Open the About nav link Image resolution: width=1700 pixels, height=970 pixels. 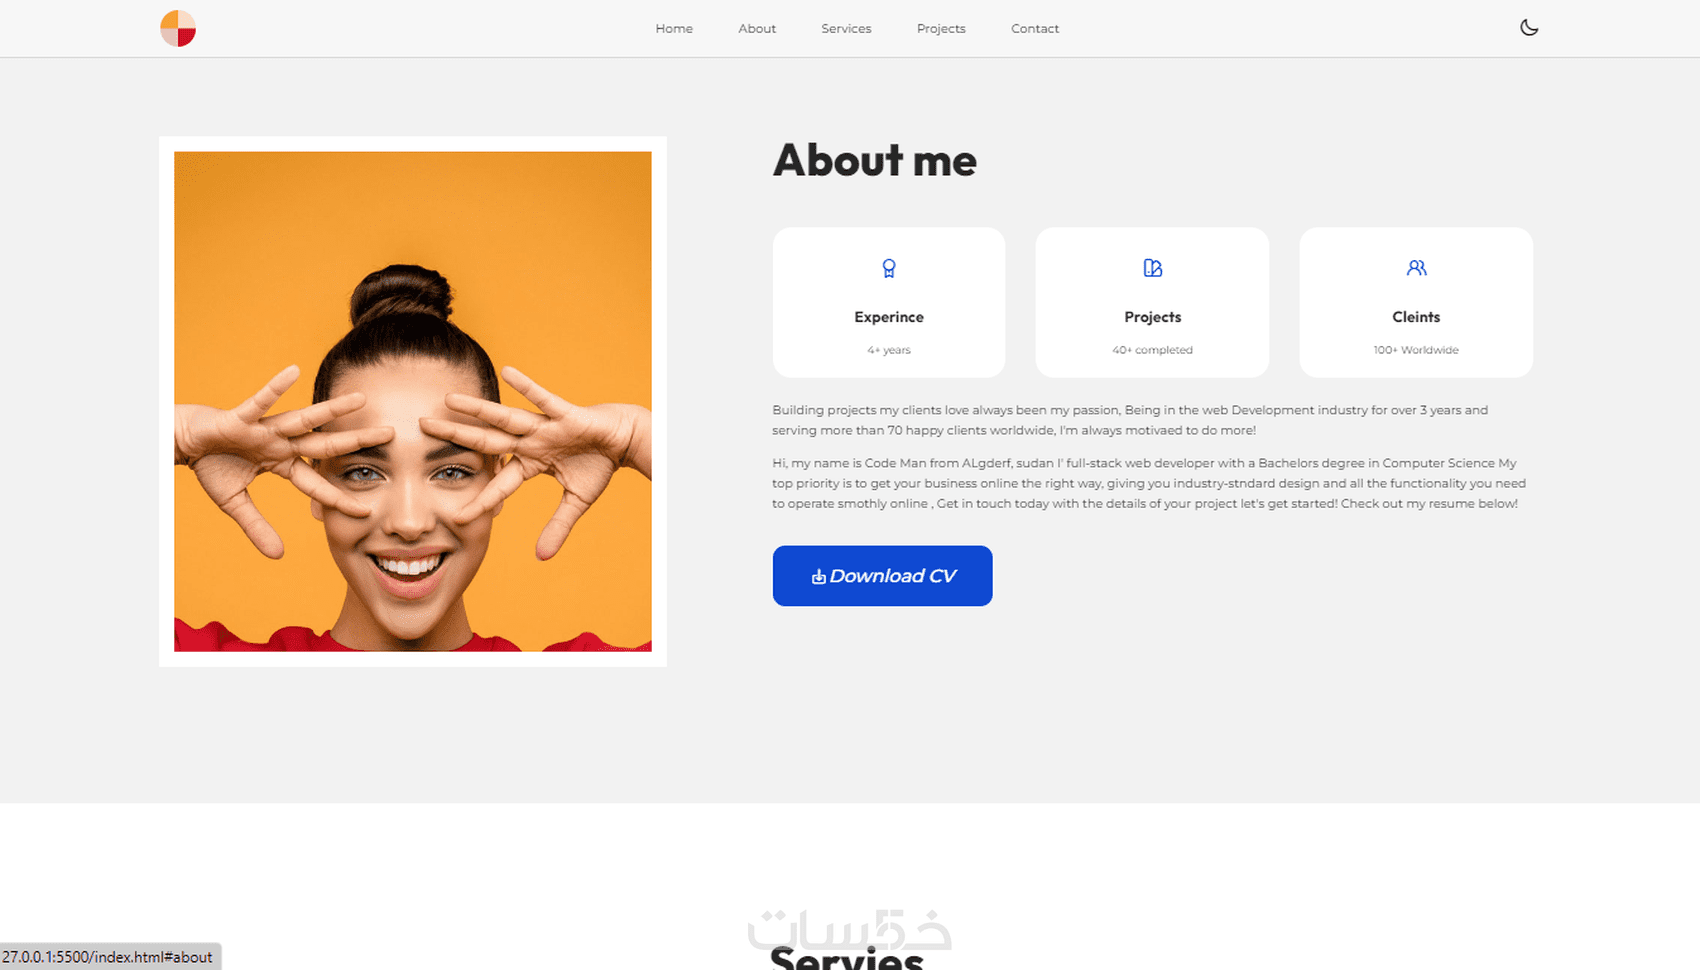pos(757,29)
